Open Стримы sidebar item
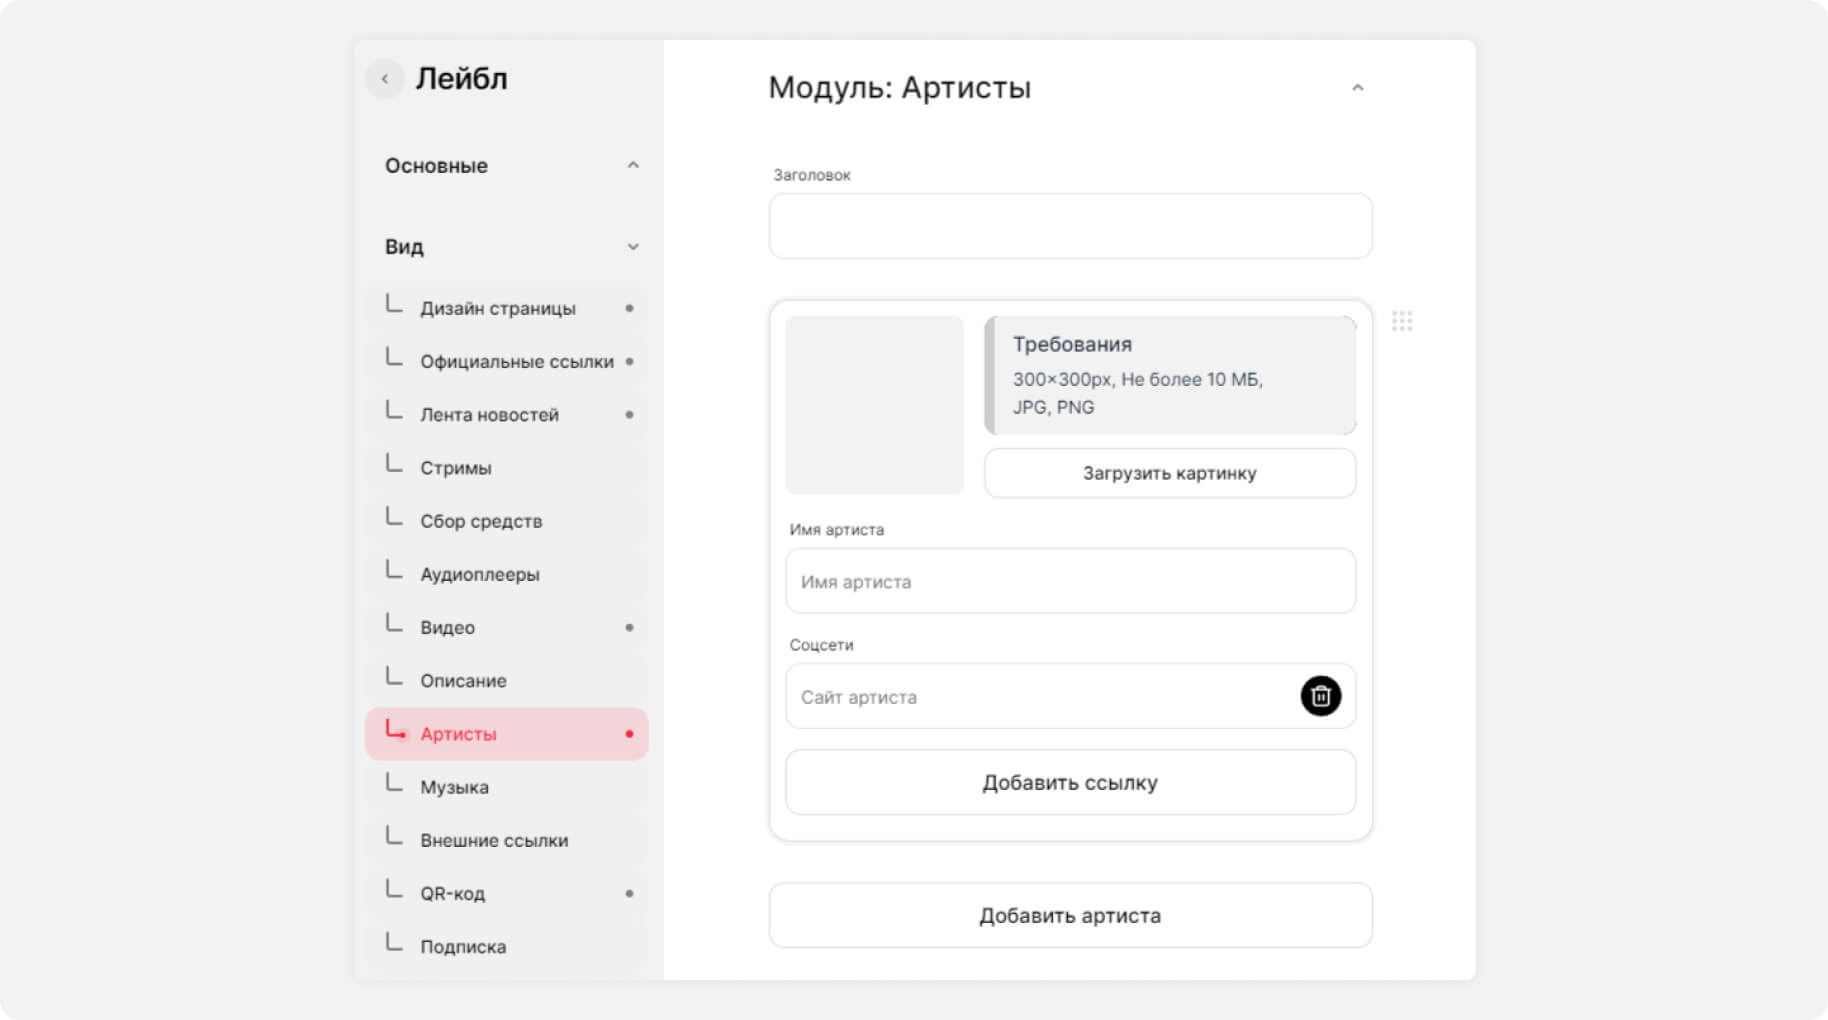The width and height of the screenshot is (1828, 1020). point(456,468)
